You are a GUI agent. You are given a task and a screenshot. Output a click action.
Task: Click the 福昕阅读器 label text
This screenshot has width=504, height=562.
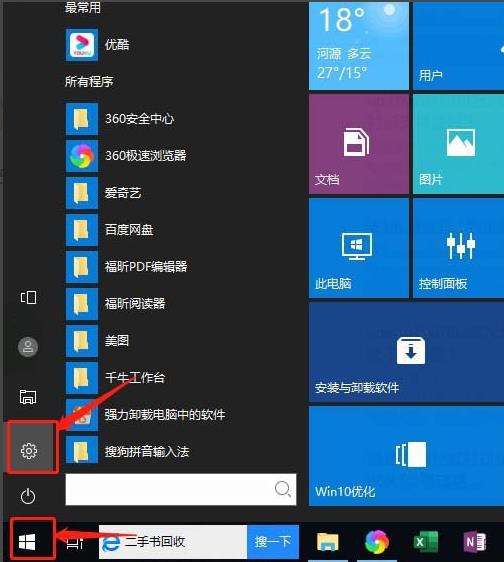point(135,303)
